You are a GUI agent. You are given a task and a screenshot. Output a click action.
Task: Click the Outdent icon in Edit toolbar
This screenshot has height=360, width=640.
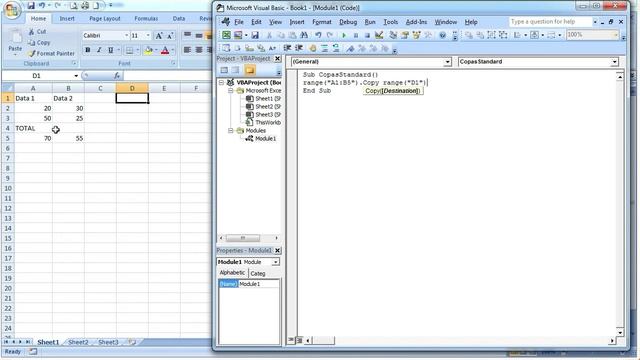point(299,48)
